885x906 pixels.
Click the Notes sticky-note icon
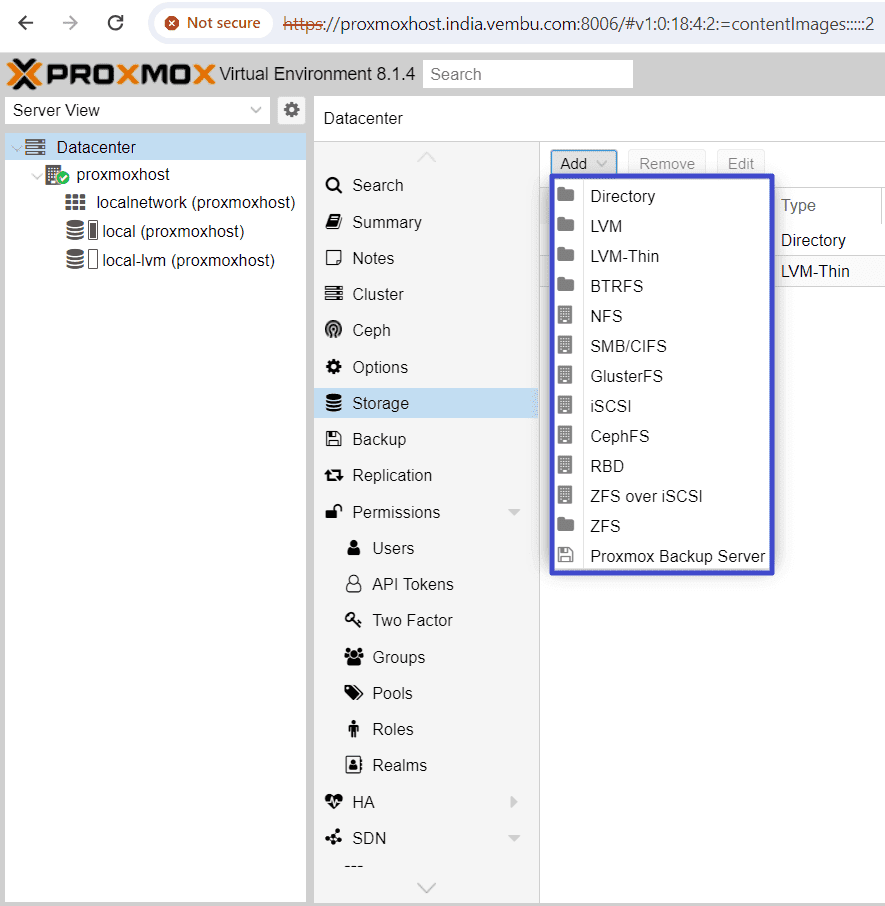click(x=333, y=258)
